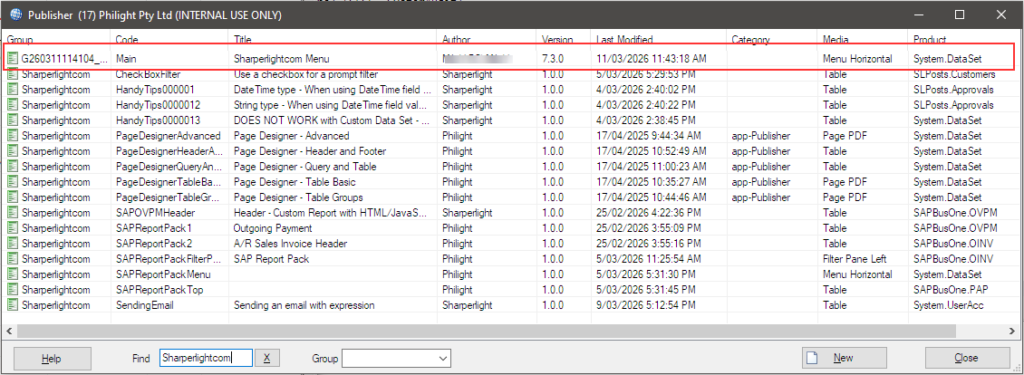The height and width of the screenshot is (375, 1024).
Task: Click the 'SAPBusOne.PAP' product cell
Action: pyautogui.click(x=950, y=289)
